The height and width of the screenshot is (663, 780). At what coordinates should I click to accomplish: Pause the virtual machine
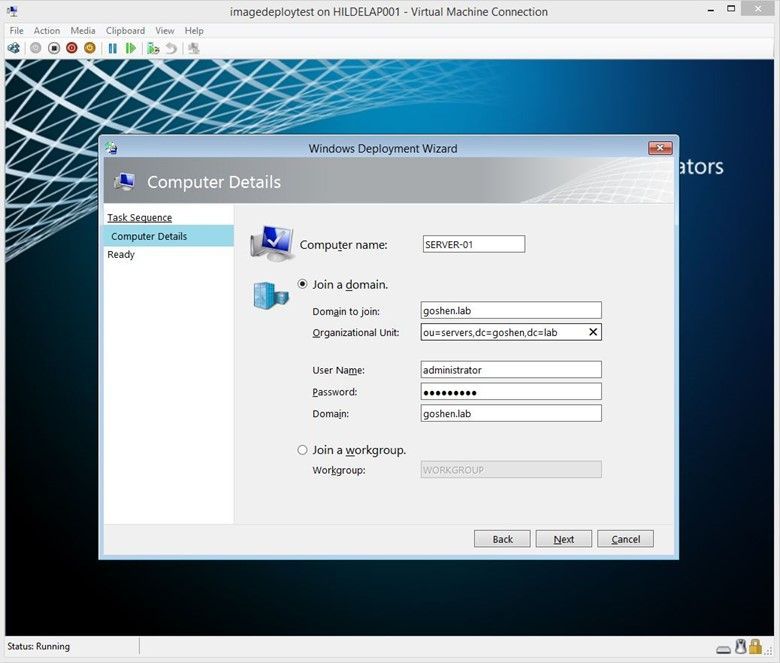113,48
